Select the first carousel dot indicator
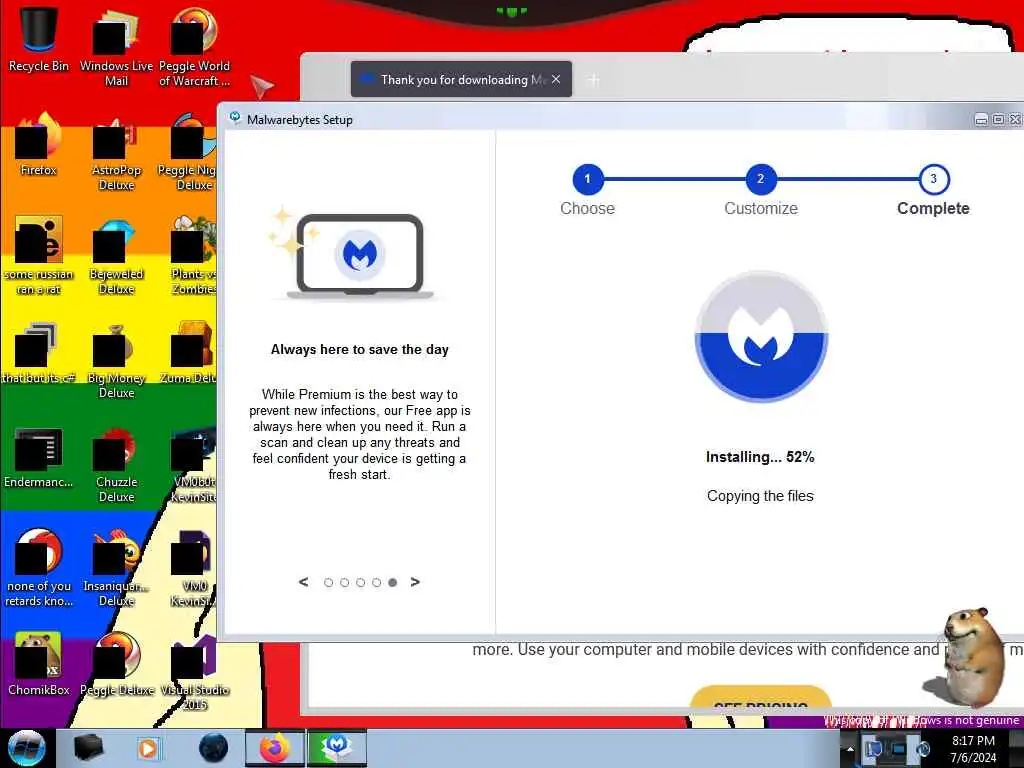This screenshot has width=1024, height=768. click(328, 583)
